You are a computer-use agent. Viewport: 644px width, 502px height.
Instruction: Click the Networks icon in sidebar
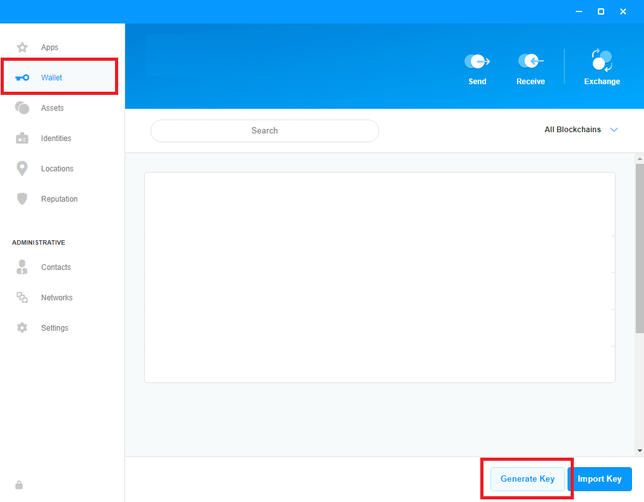point(22,297)
